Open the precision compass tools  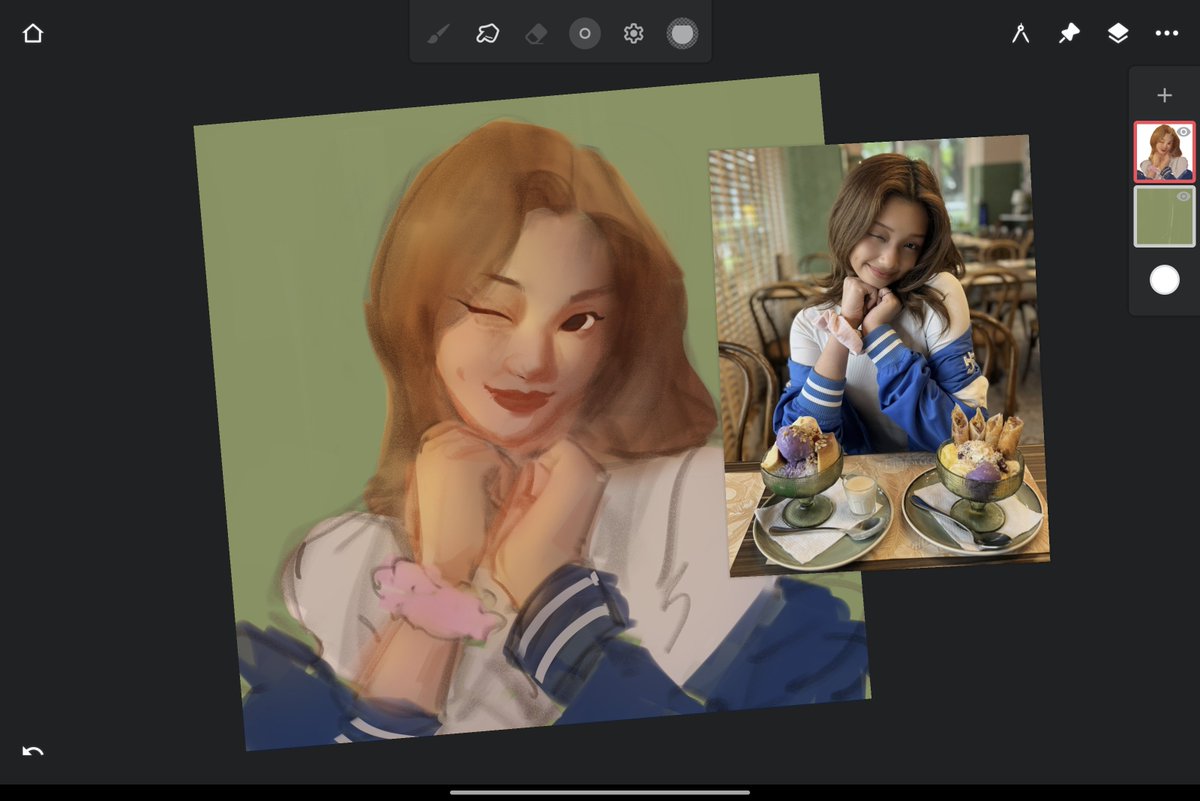tap(1020, 34)
